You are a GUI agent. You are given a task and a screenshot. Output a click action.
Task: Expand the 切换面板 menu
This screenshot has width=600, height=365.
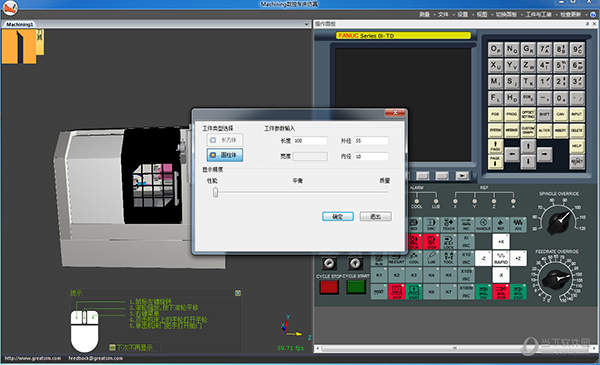click(506, 15)
